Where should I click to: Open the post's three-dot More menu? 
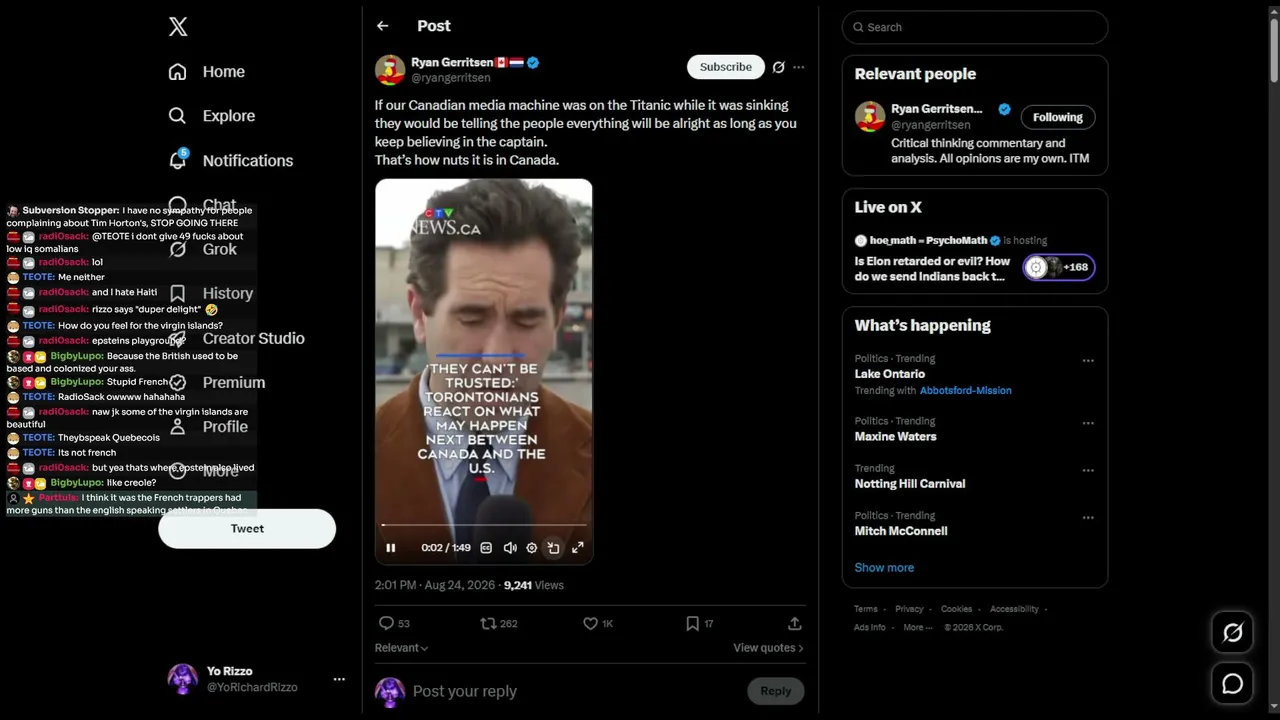tap(798, 67)
